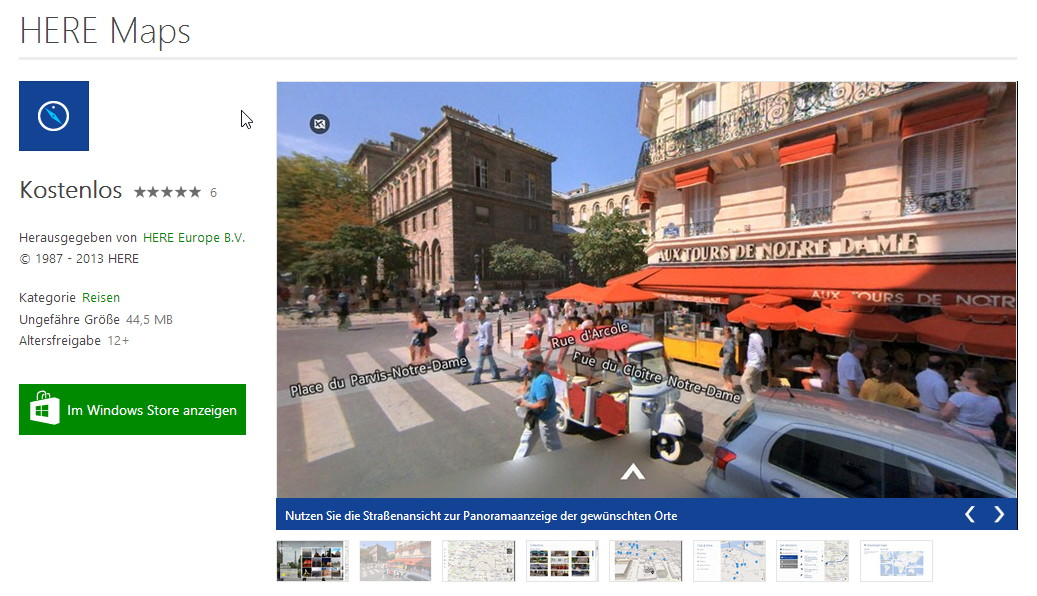Click the screenshot caption starting 'Nutzen Sie die Straßenansicht'
The height and width of the screenshot is (596, 1037).
481,516
